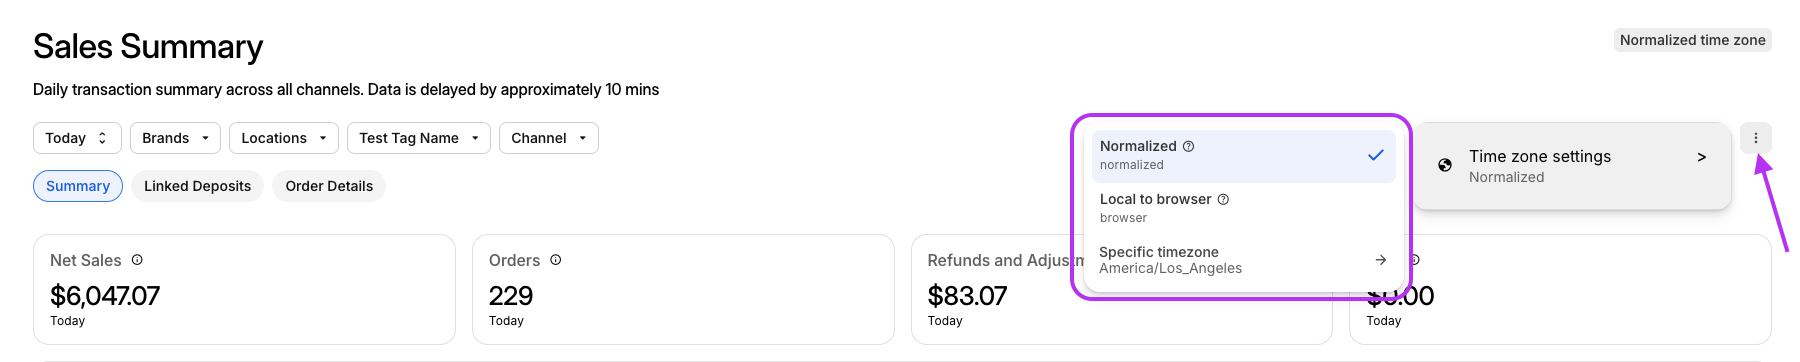Click the arrow icon on Specific timezone row
Viewport: 1800px width, 362px height.
coord(1380,260)
